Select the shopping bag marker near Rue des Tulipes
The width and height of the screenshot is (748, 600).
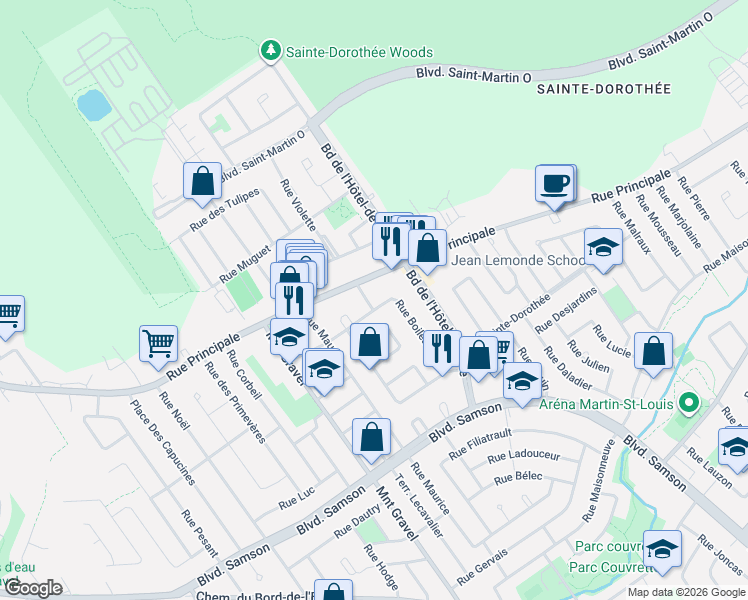pos(203,182)
